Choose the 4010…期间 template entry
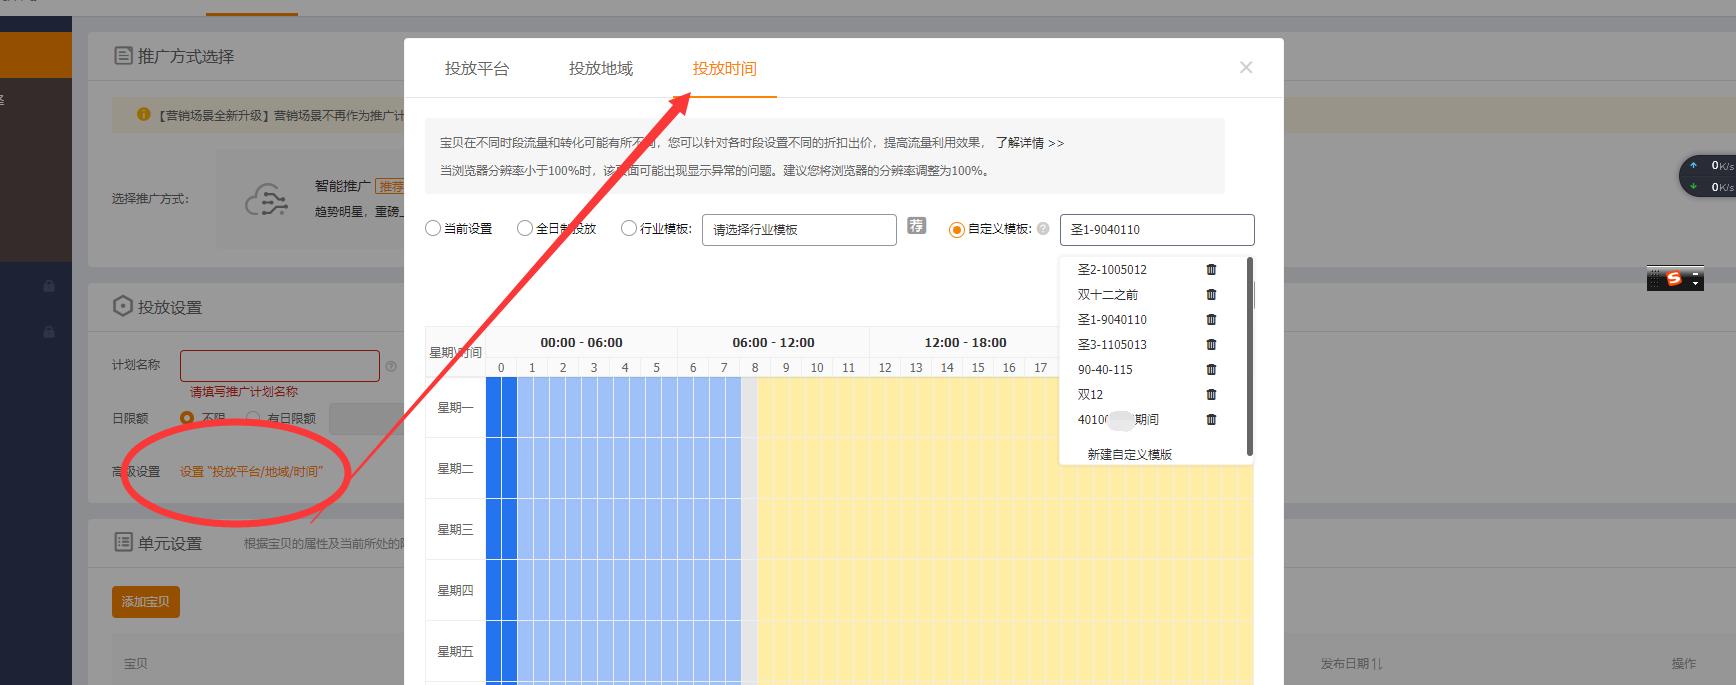Image resolution: width=1736 pixels, height=685 pixels. click(1118, 420)
